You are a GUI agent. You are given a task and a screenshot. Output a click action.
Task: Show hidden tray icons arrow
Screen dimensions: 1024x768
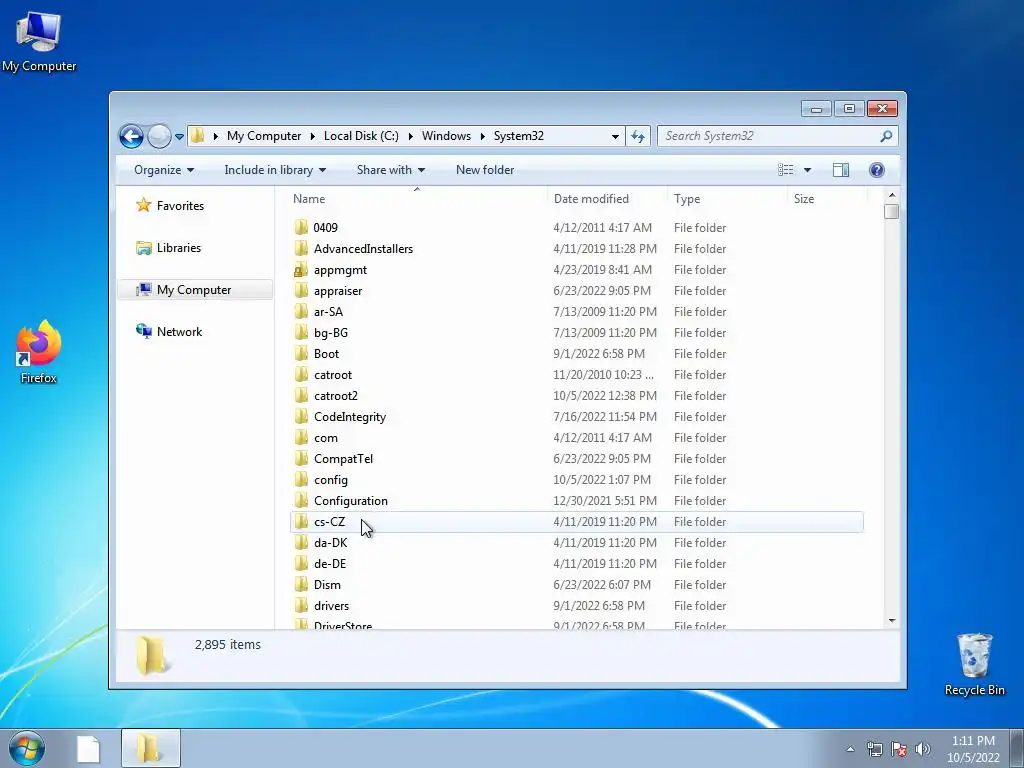(x=850, y=749)
